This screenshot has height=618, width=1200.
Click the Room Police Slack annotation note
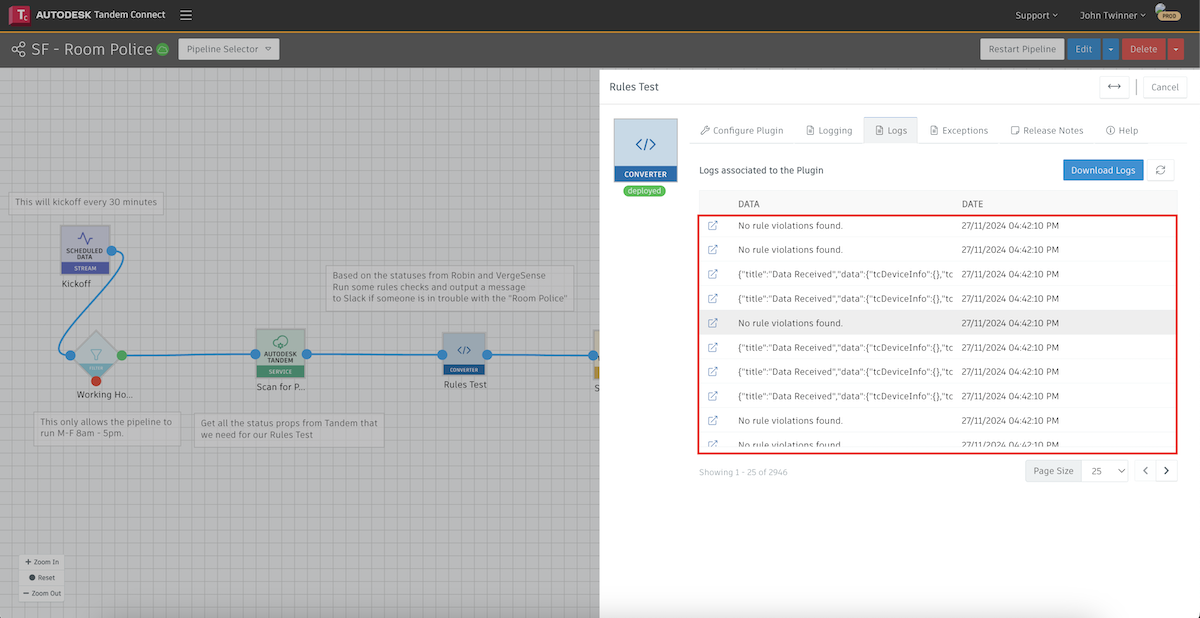[451, 287]
